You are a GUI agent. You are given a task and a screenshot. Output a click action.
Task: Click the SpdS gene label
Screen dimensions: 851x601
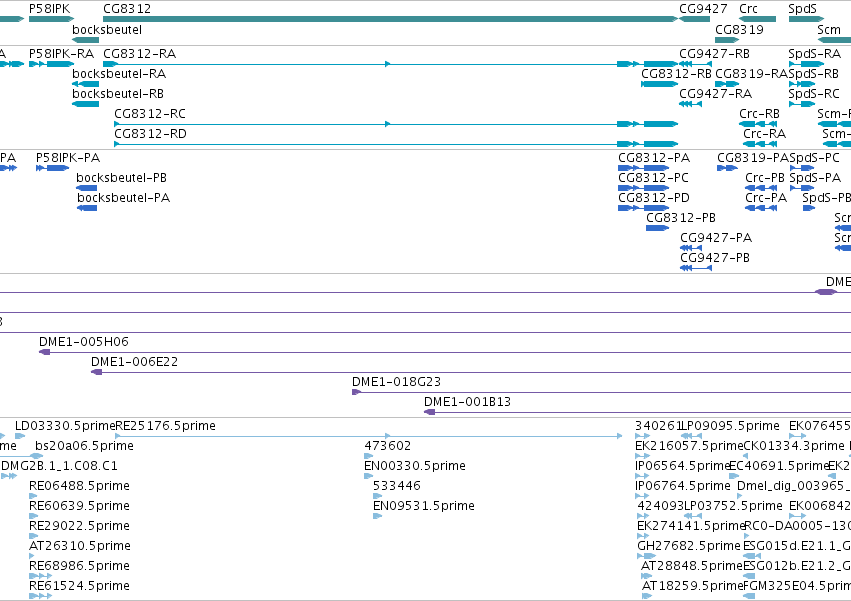tap(802, 9)
